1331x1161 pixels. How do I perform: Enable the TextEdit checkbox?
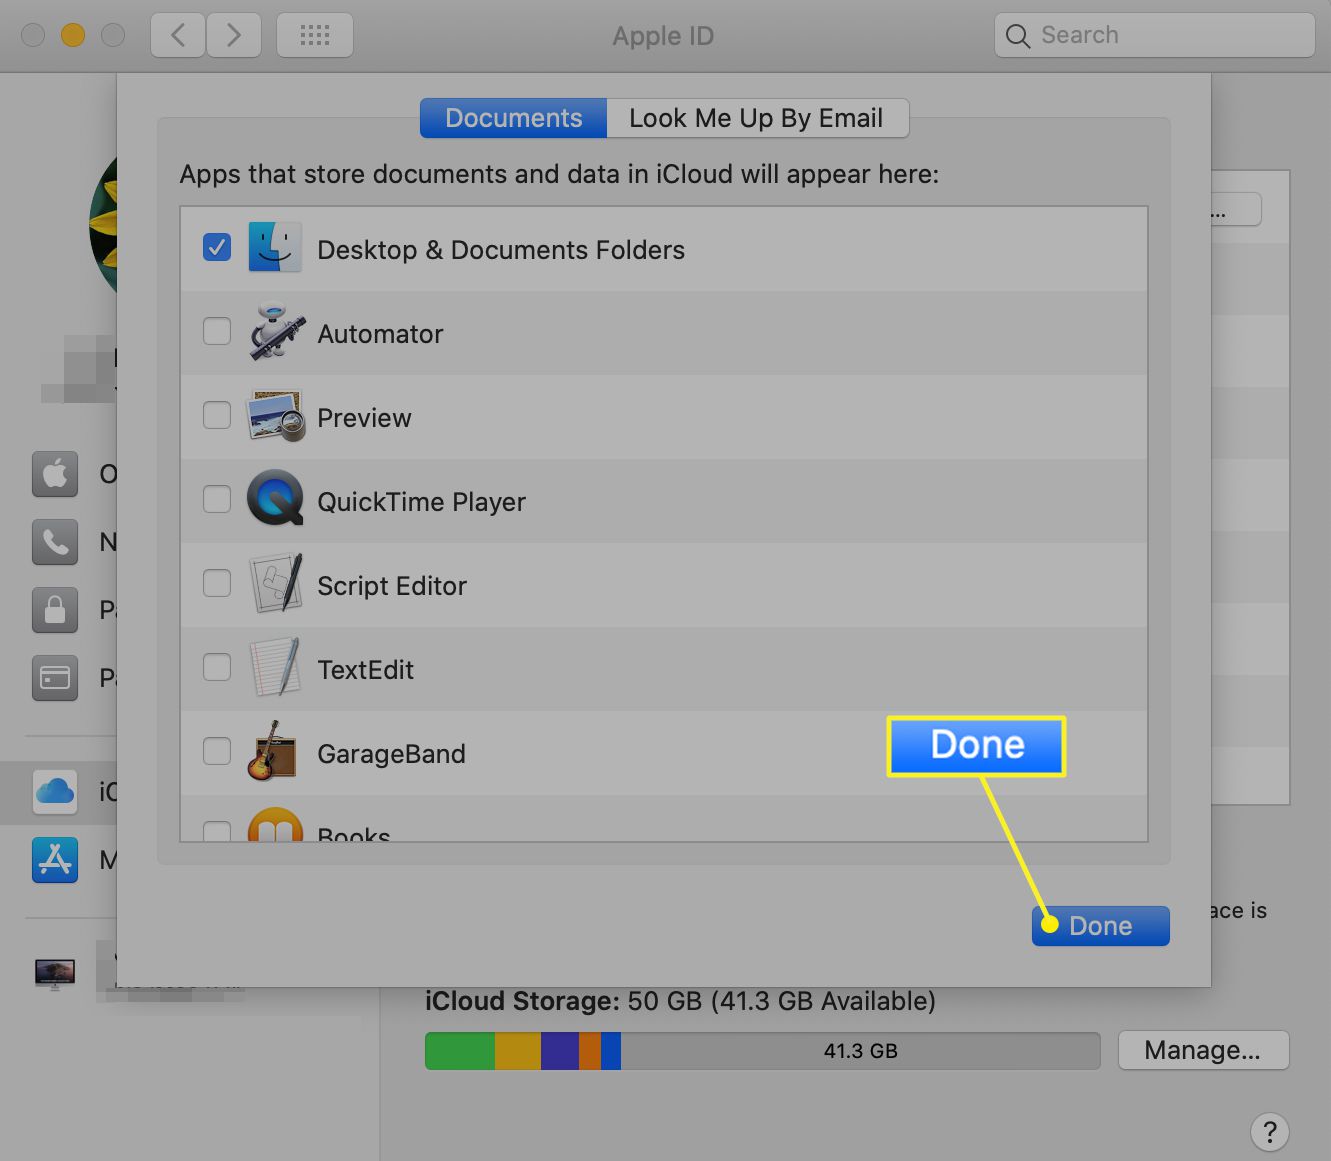click(x=217, y=667)
